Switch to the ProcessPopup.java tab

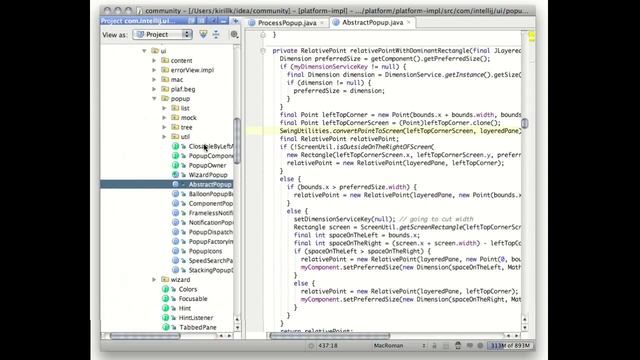tap(287, 23)
